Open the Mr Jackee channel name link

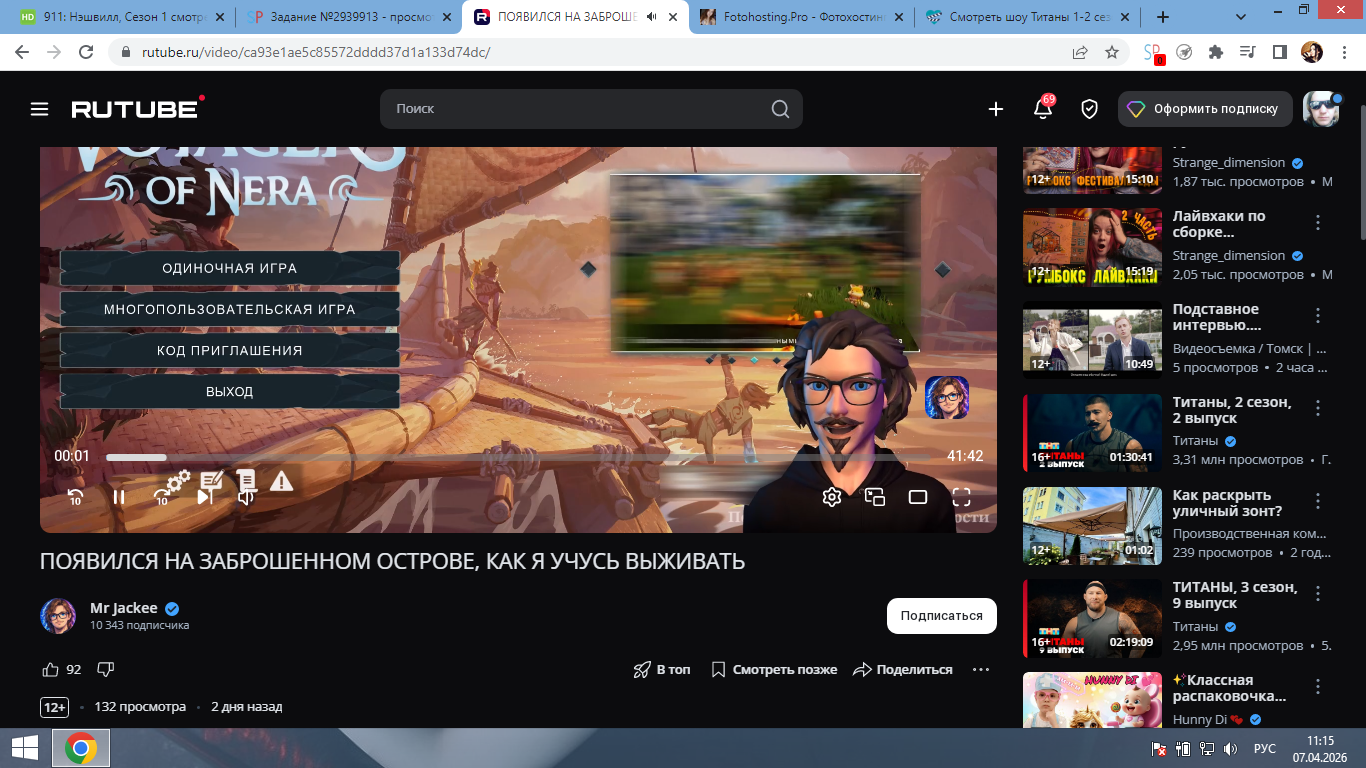(x=124, y=608)
